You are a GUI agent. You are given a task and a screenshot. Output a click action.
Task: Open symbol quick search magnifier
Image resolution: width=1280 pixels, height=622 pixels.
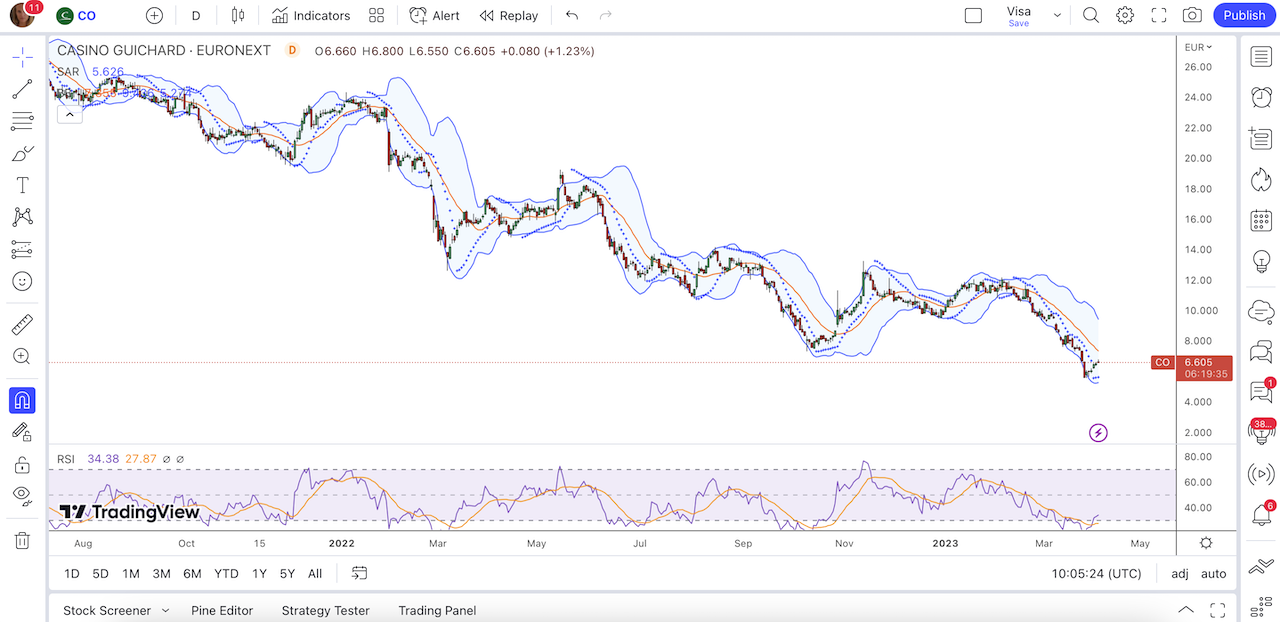coord(1091,15)
